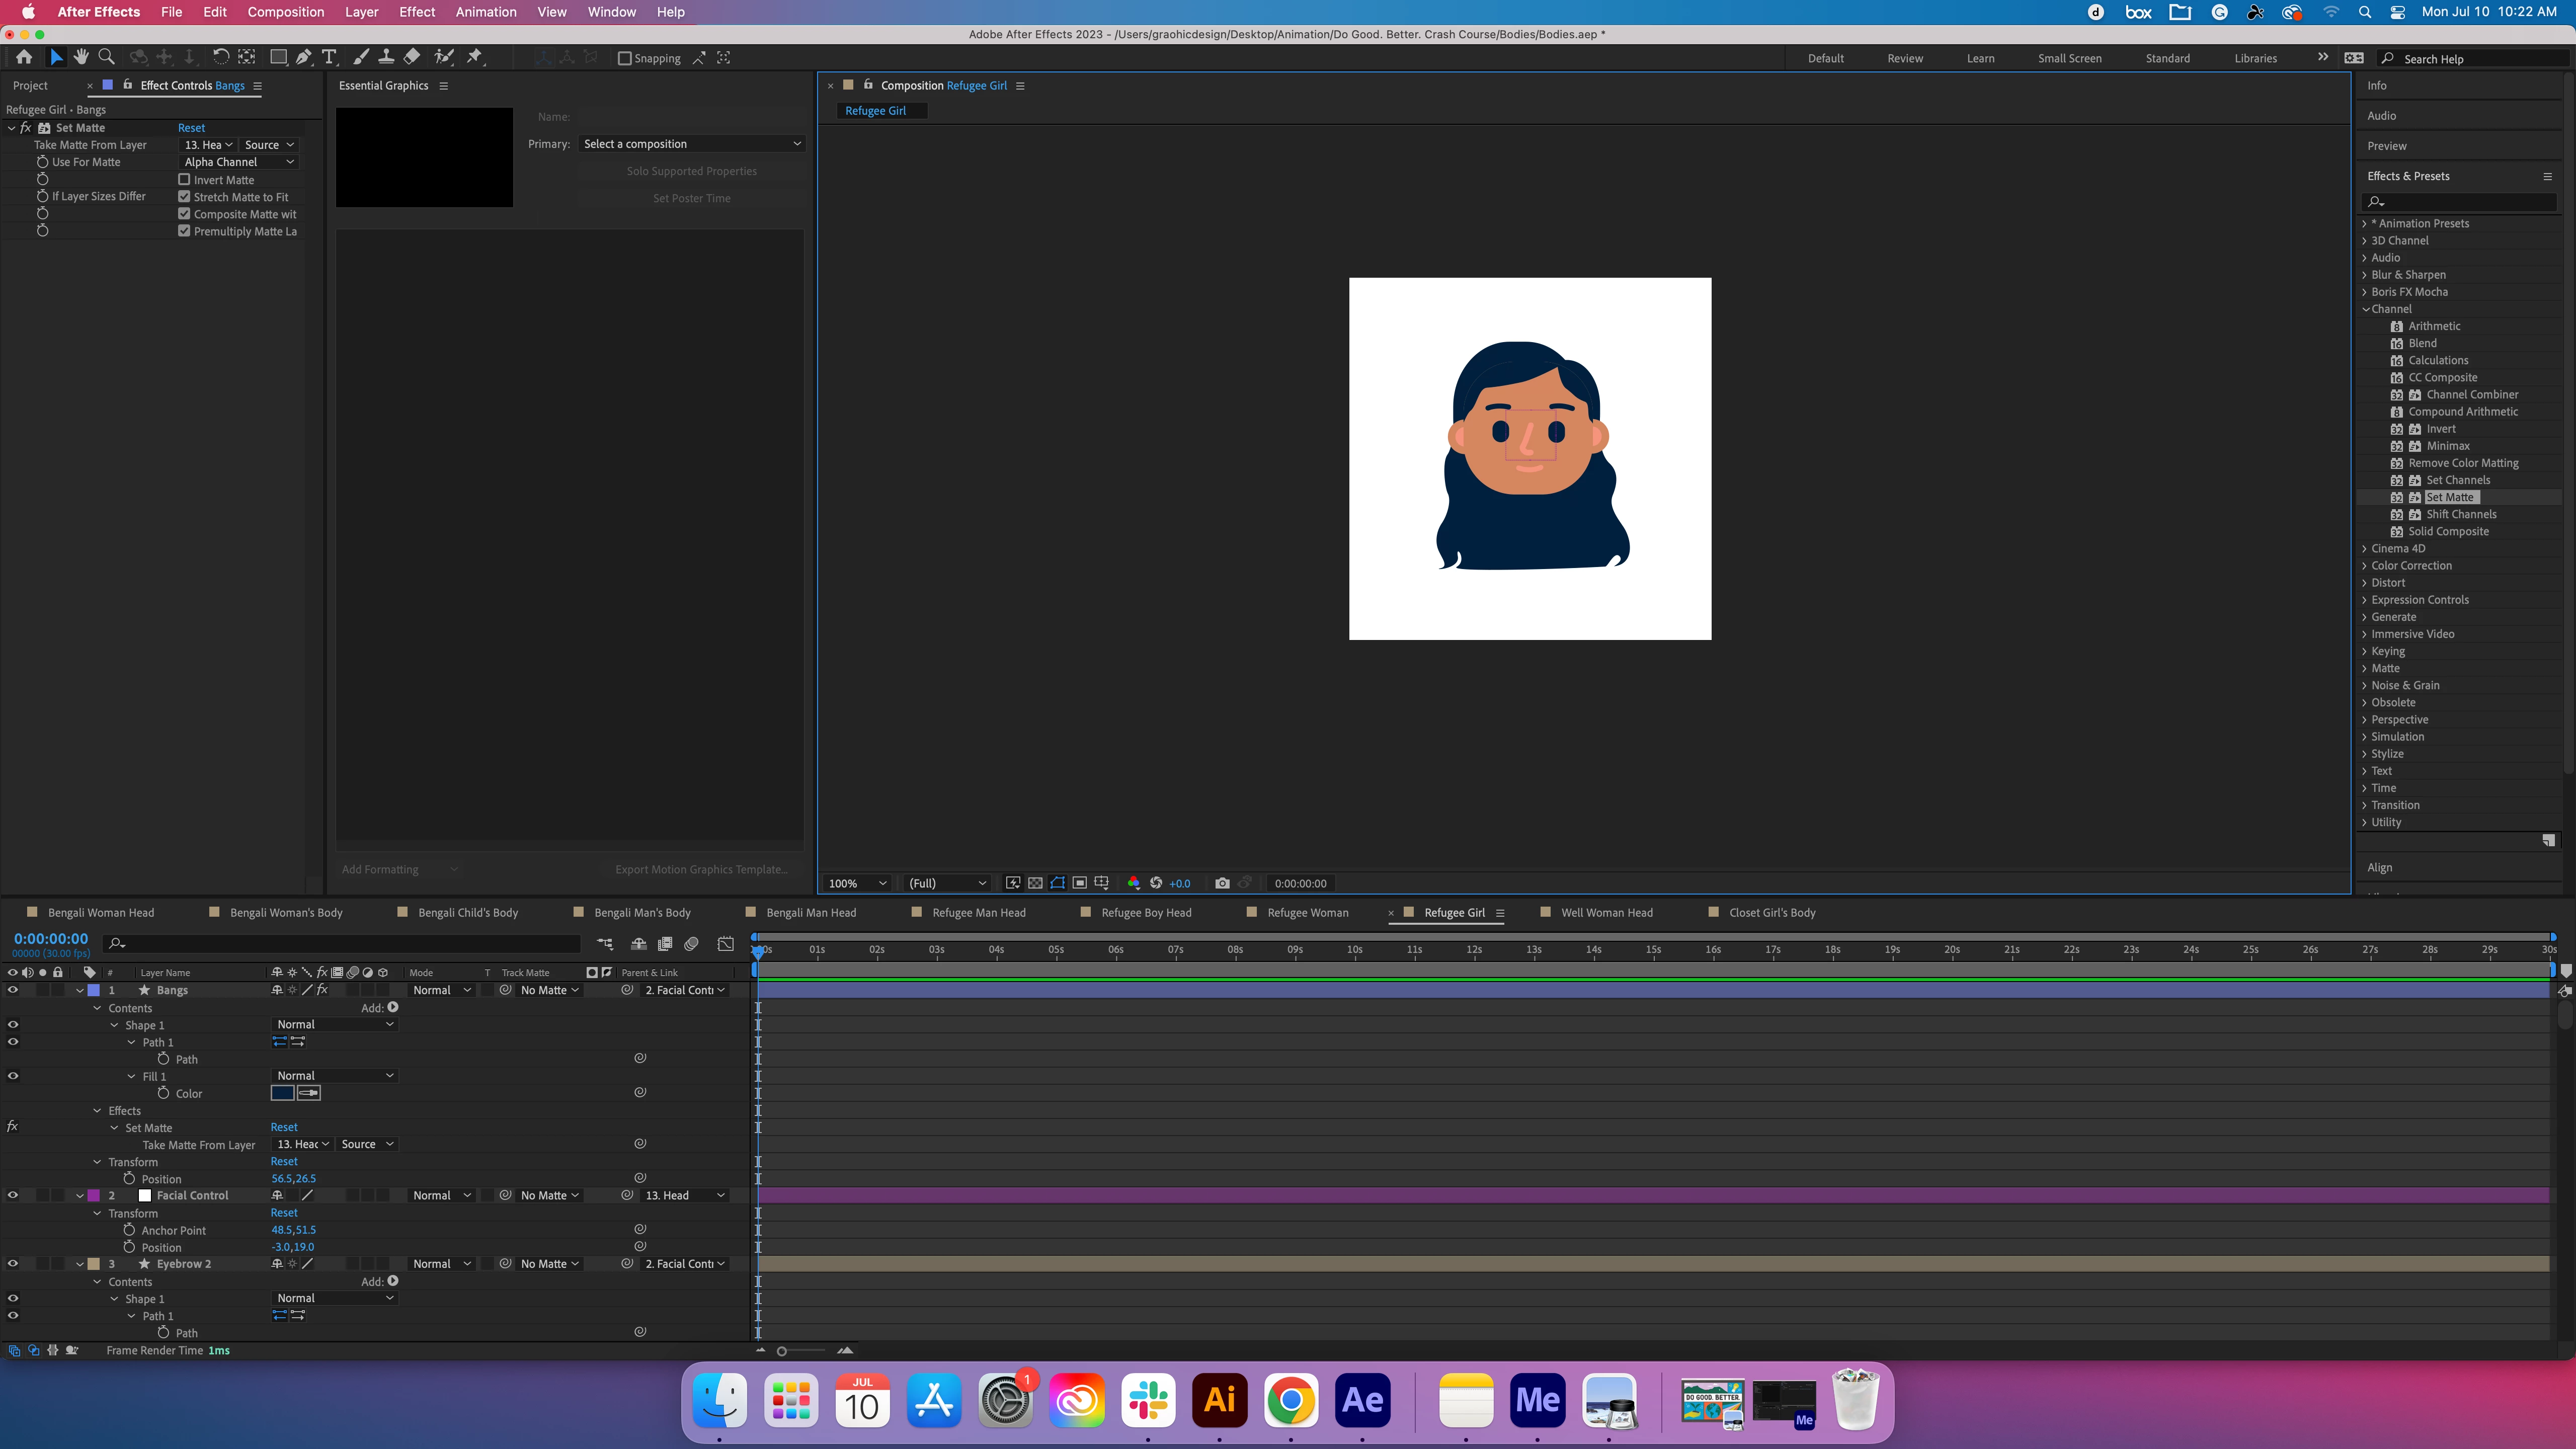Hide the Facial Control layer eye toggle
Viewport: 2576px width, 1449px height.
coord(13,1195)
